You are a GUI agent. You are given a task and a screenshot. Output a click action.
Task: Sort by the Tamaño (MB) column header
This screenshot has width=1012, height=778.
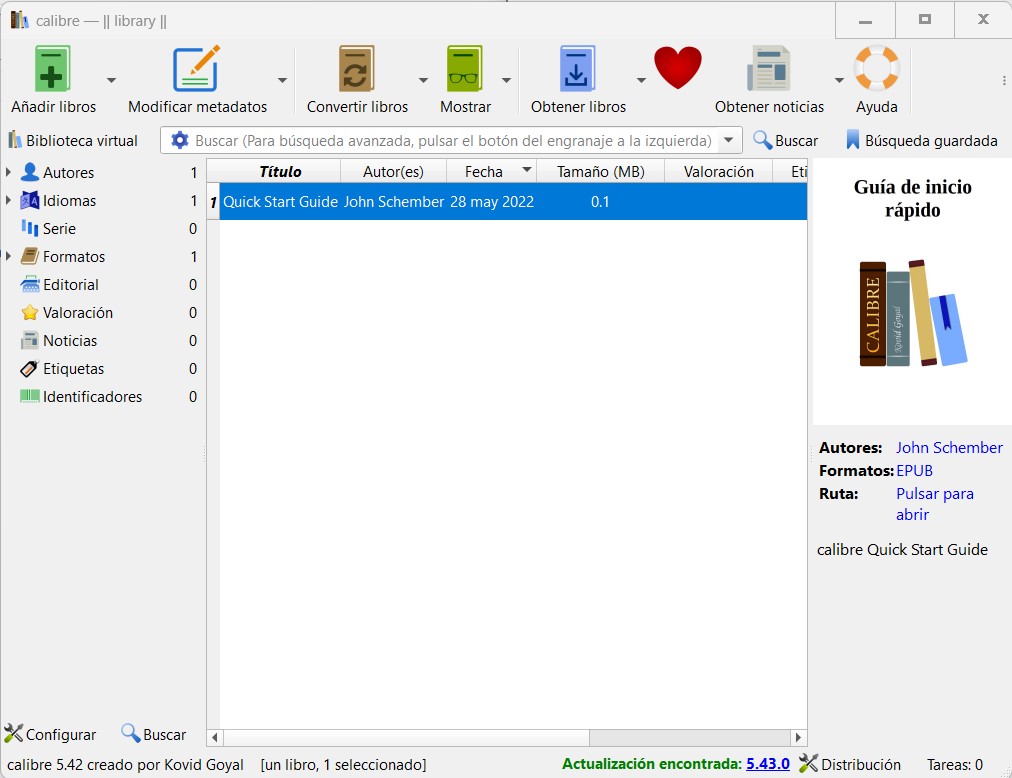click(x=600, y=172)
